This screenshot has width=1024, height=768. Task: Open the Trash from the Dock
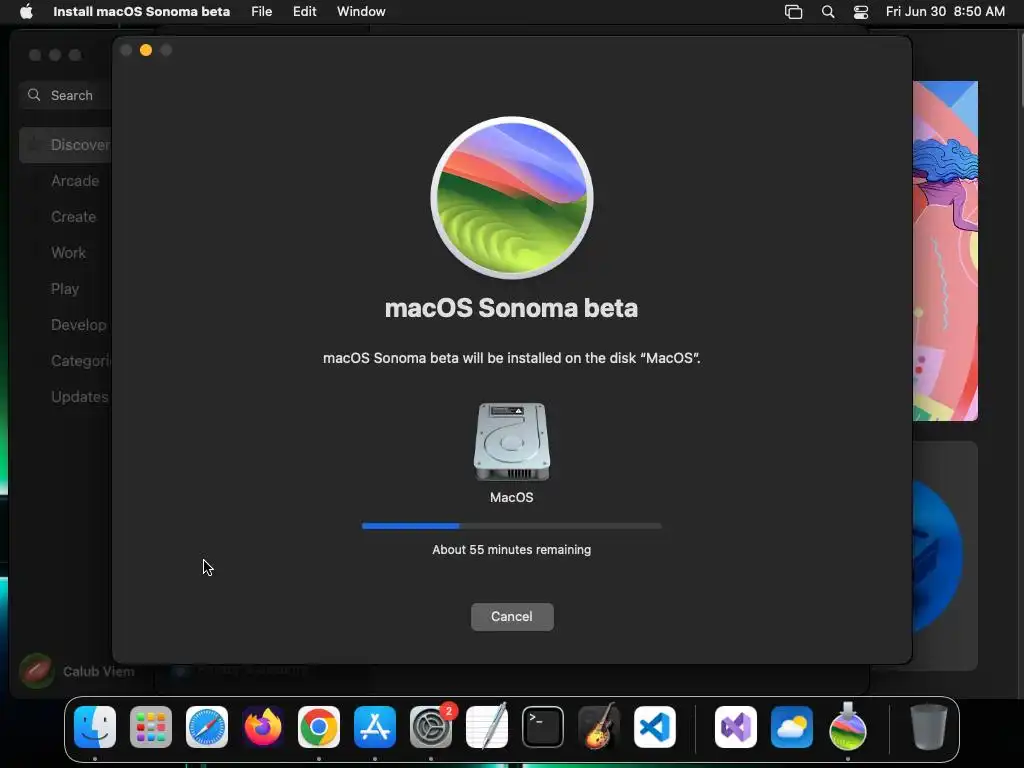point(929,727)
